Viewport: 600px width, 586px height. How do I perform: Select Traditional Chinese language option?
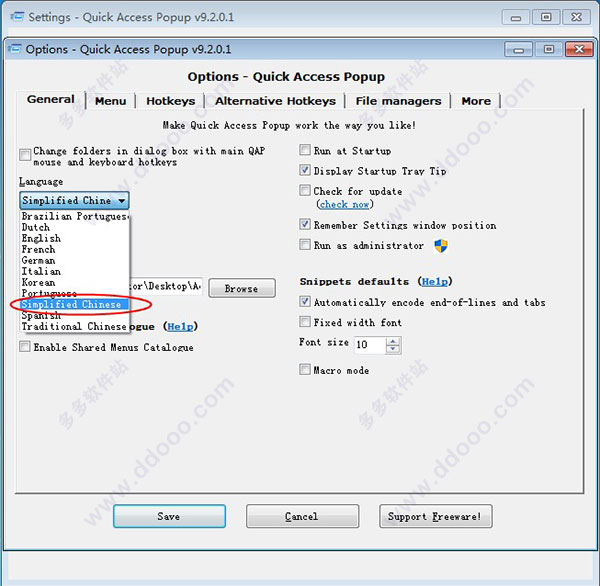(75, 326)
